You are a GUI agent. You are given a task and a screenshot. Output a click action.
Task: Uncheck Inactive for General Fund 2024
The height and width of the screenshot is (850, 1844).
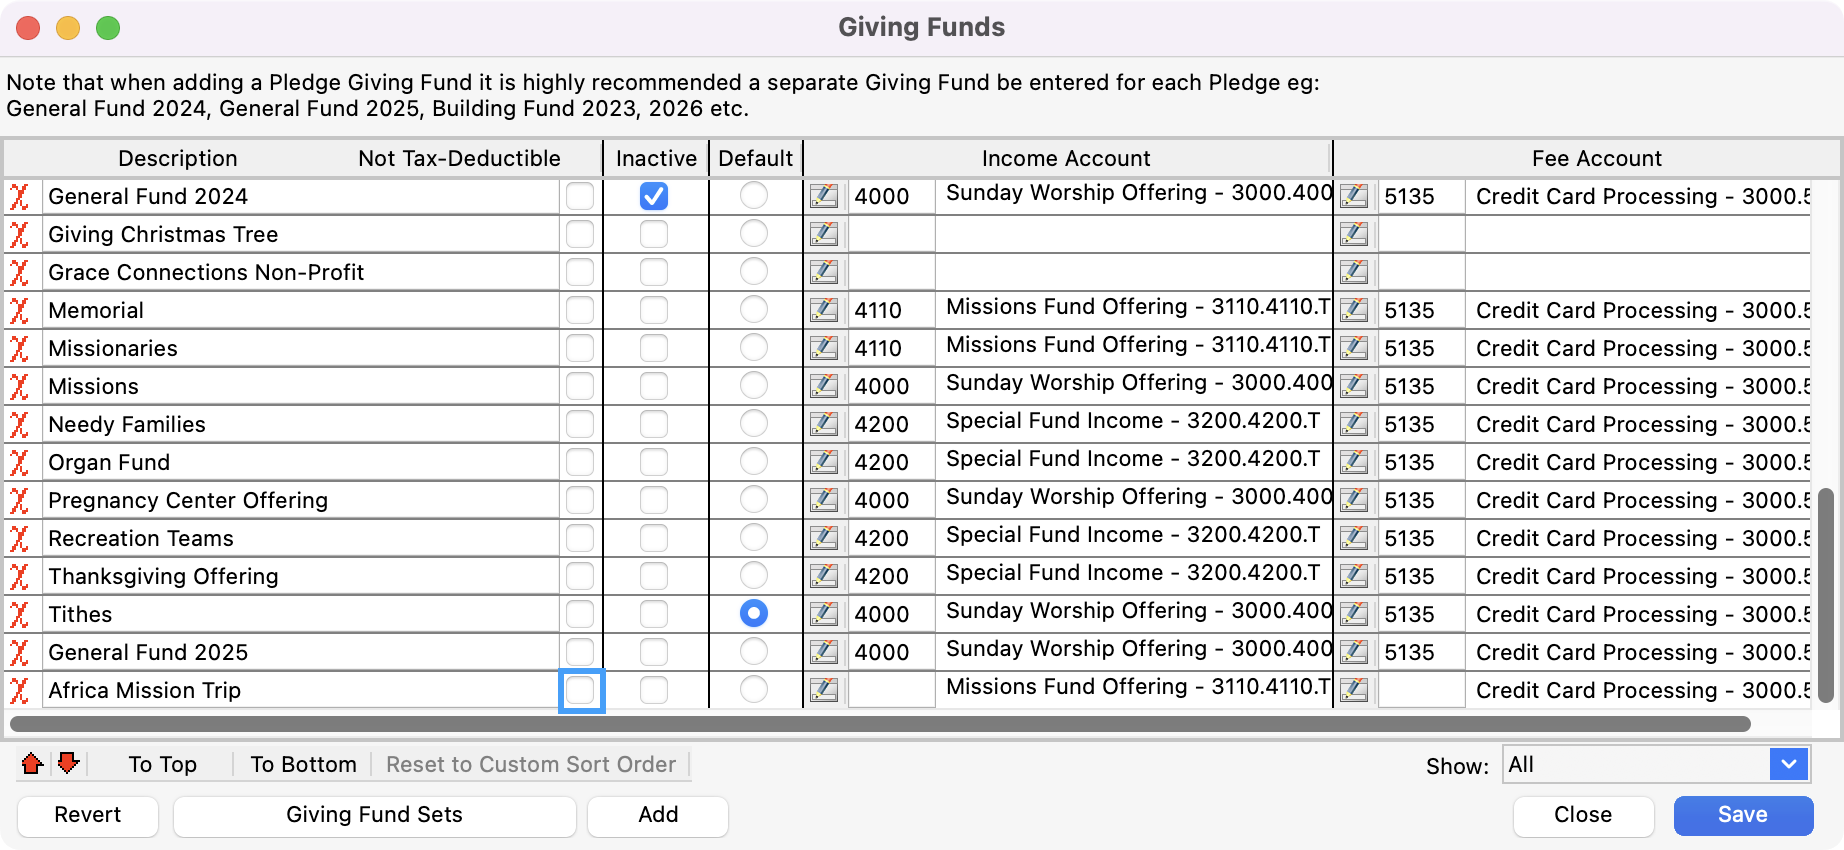pos(654,196)
